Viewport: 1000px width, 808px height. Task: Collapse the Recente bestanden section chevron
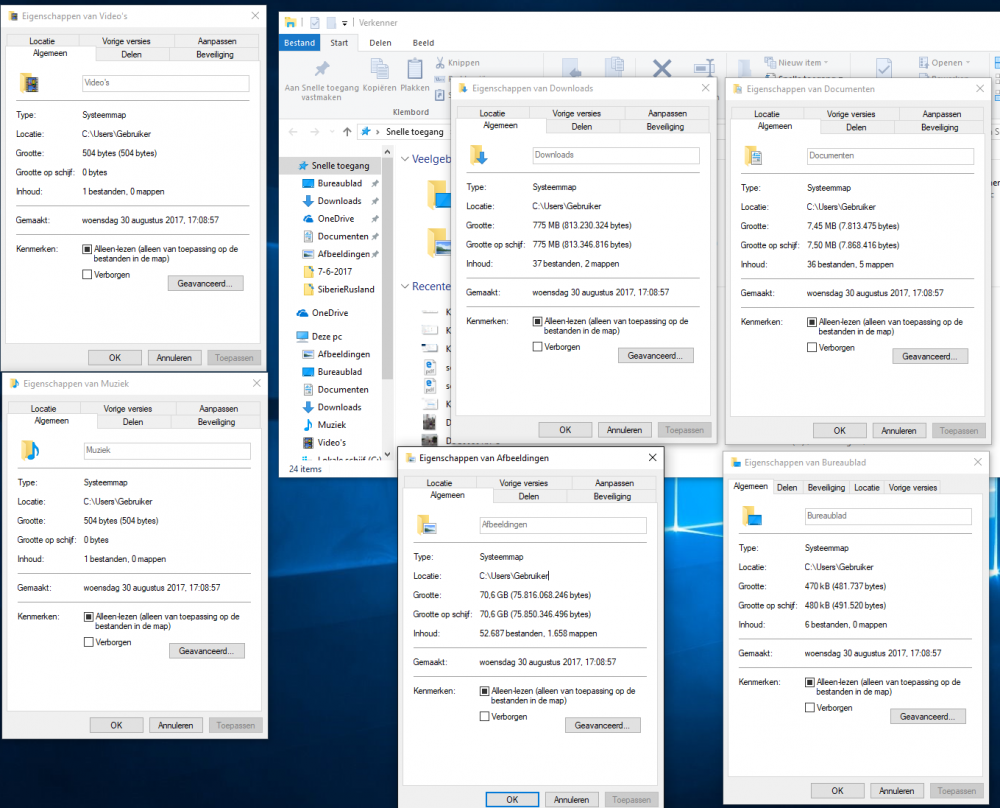click(x=405, y=287)
